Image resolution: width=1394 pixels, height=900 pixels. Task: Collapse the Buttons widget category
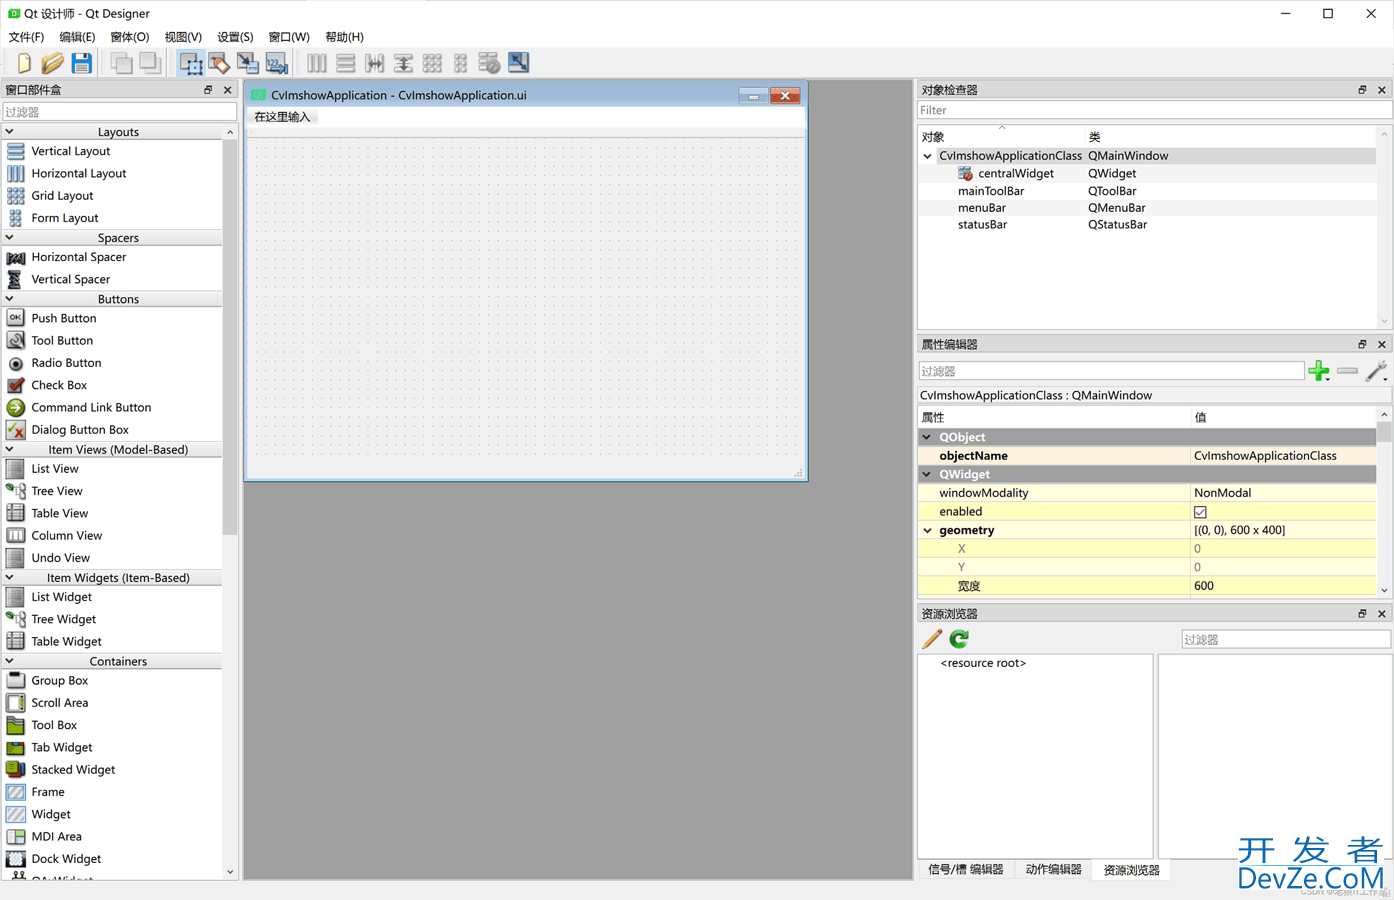[10, 299]
